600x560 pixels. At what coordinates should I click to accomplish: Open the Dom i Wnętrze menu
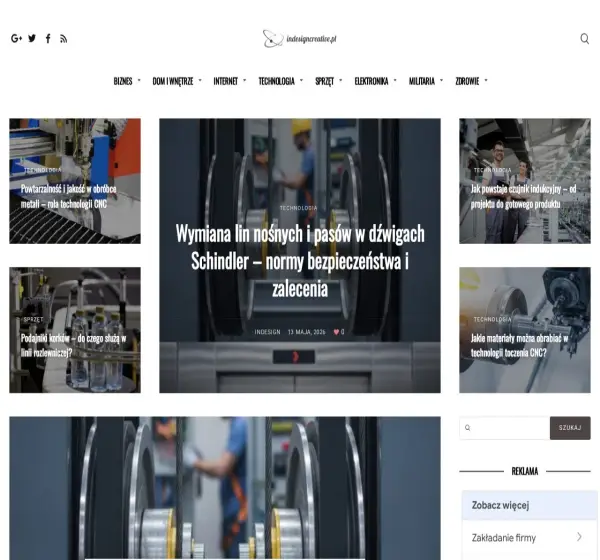click(173, 81)
